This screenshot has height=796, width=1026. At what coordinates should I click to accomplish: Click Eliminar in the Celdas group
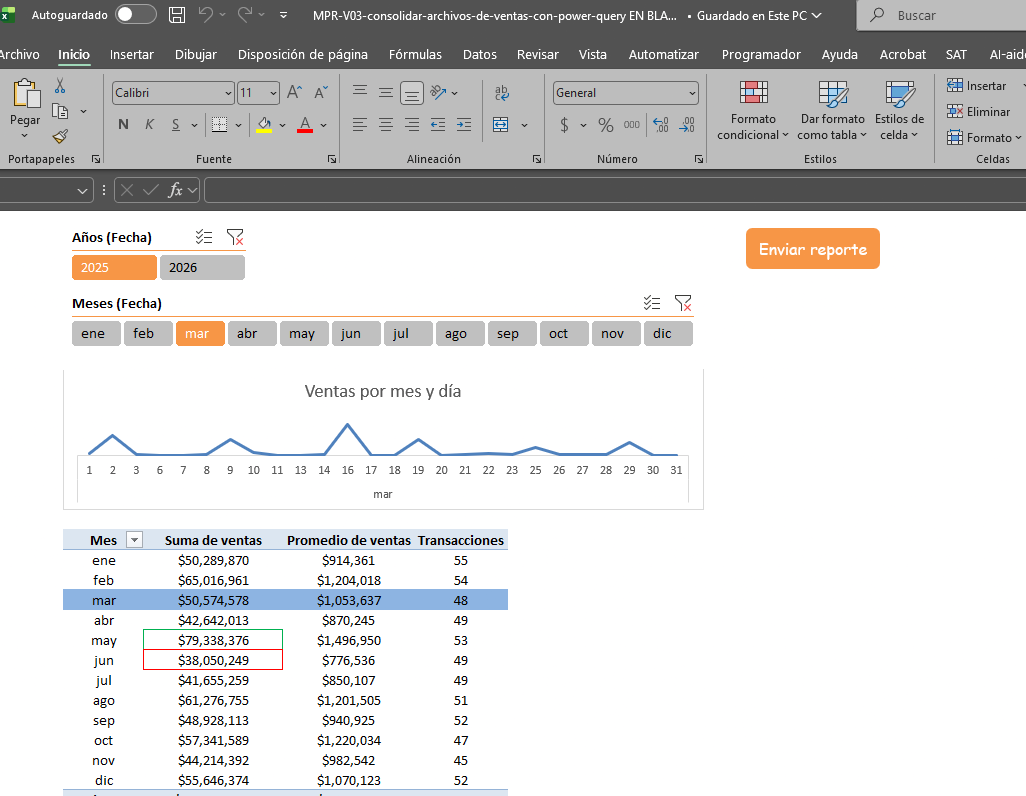click(978, 112)
